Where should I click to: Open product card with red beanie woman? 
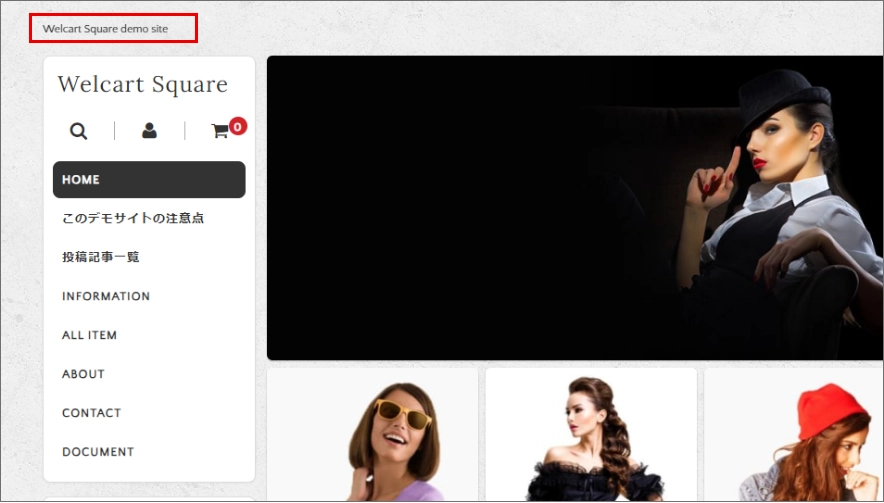point(794,435)
